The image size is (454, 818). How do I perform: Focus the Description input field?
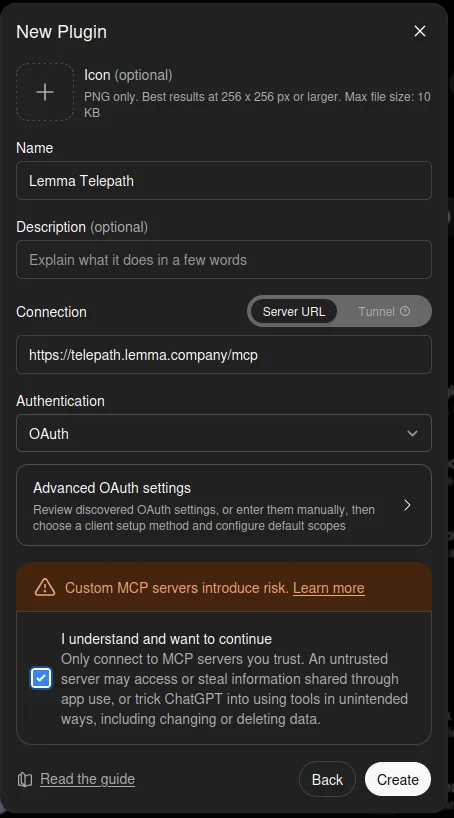[224, 259]
